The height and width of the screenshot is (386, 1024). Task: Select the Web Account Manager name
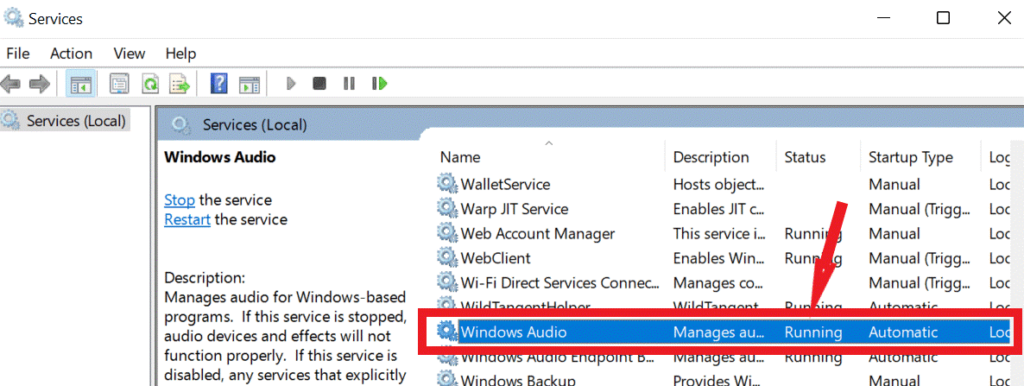(538, 234)
